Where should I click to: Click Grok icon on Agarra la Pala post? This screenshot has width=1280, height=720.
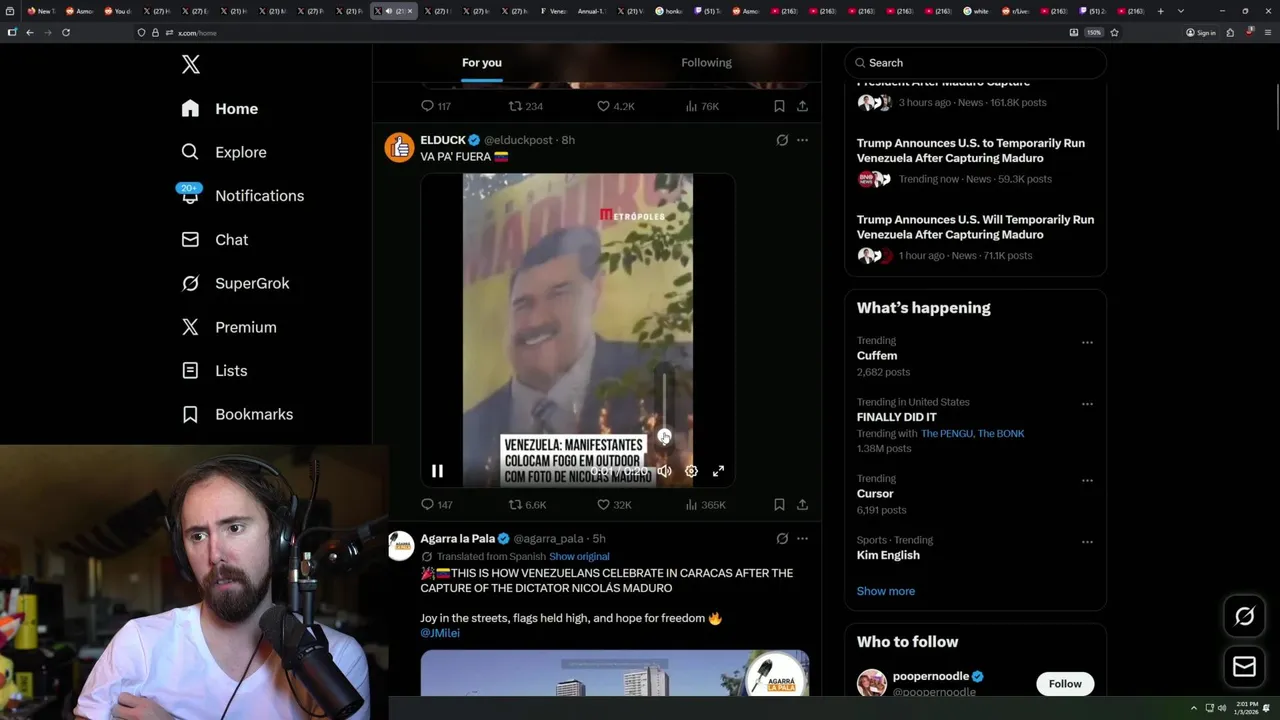tap(782, 538)
